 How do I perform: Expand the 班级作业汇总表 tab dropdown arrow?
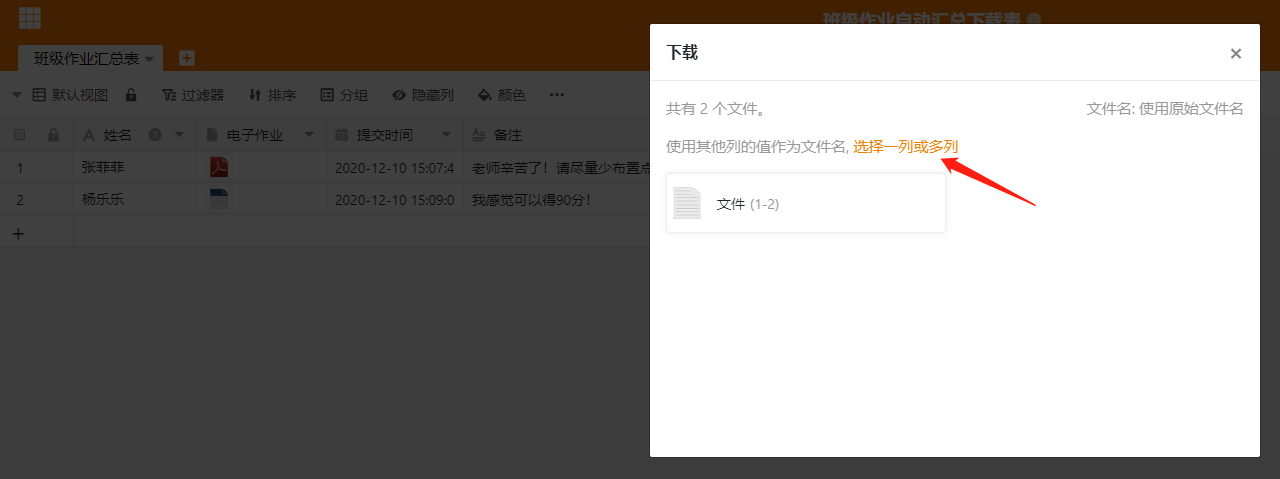[x=150, y=60]
